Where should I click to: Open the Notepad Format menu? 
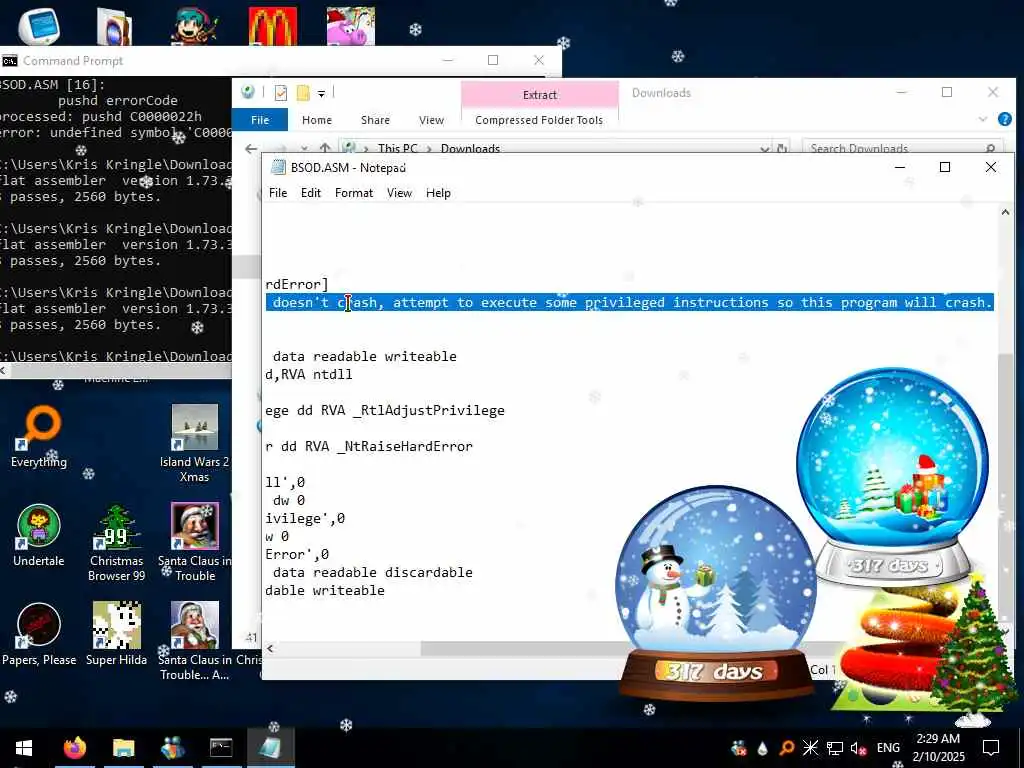tap(354, 193)
